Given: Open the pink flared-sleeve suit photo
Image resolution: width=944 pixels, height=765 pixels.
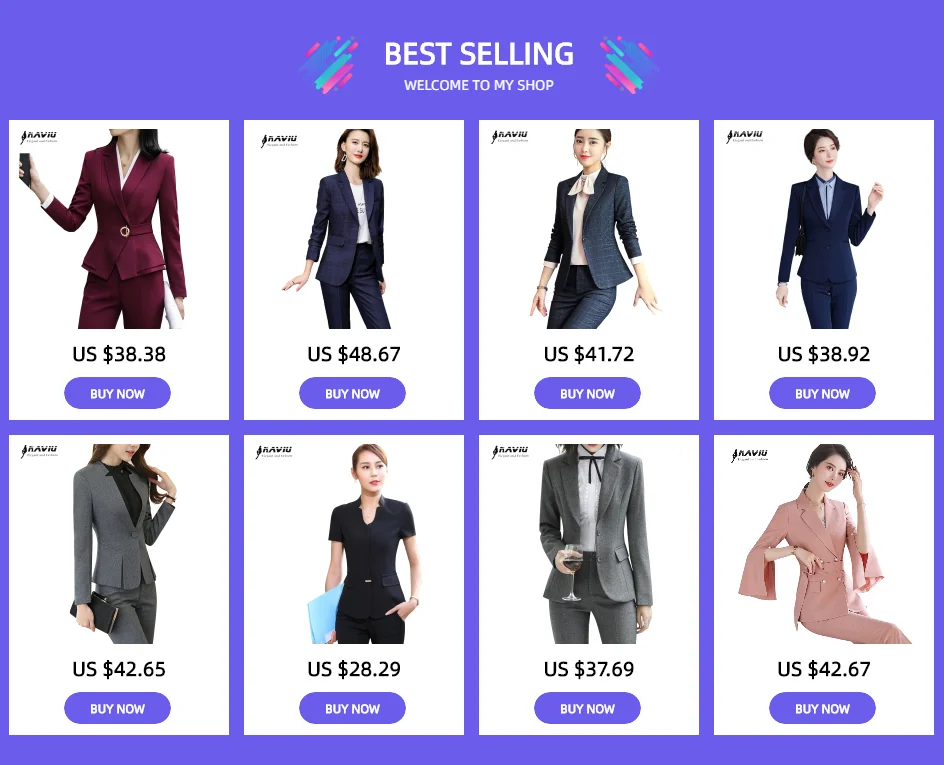Looking at the screenshot, I should click(825, 544).
